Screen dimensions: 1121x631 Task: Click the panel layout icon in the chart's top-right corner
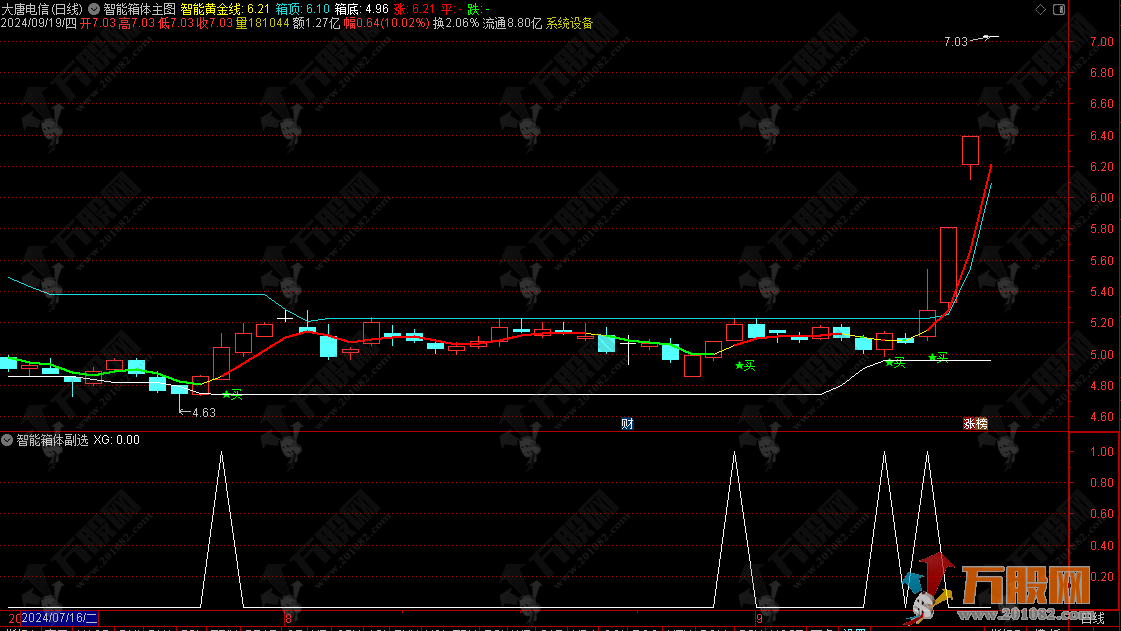(1059, 9)
